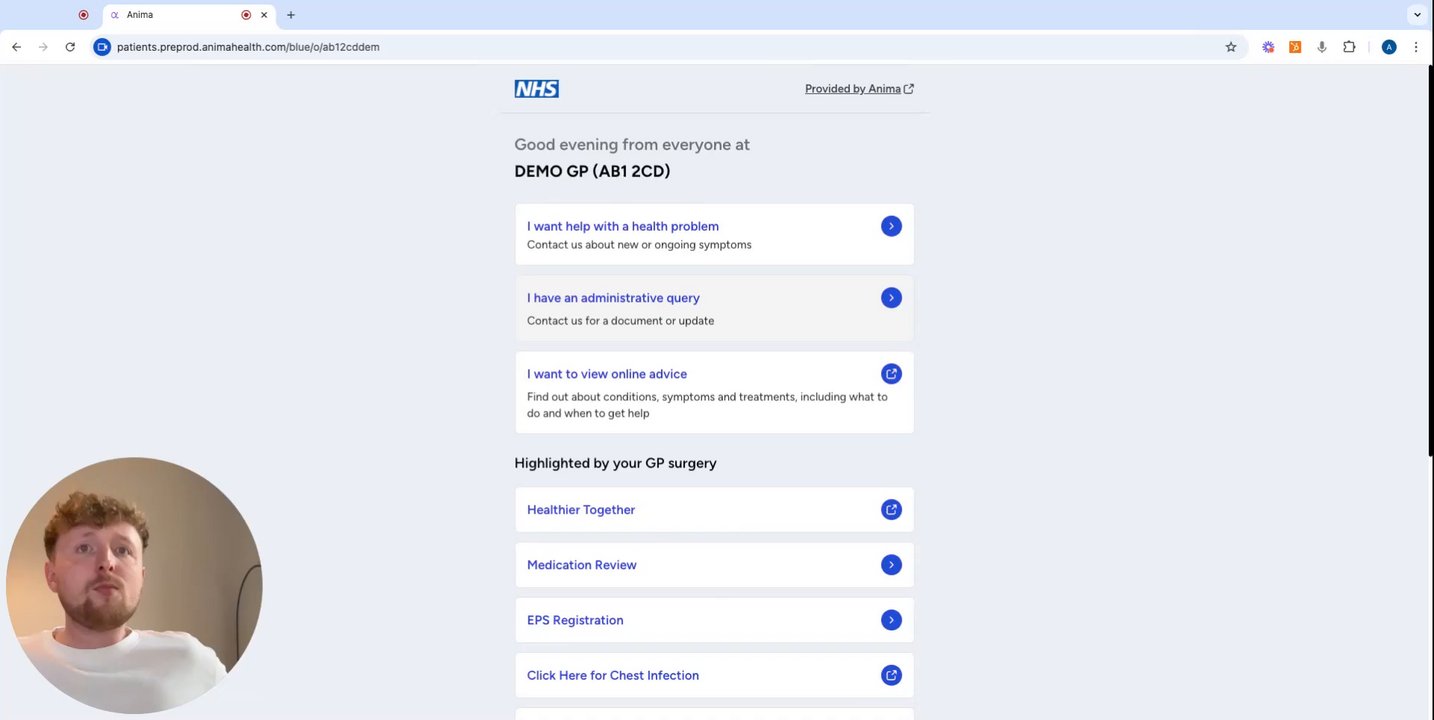The image size is (1434, 720).
Task: Bookmark this page with the star icon
Action: pyautogui.click(x=1231, y=47)
